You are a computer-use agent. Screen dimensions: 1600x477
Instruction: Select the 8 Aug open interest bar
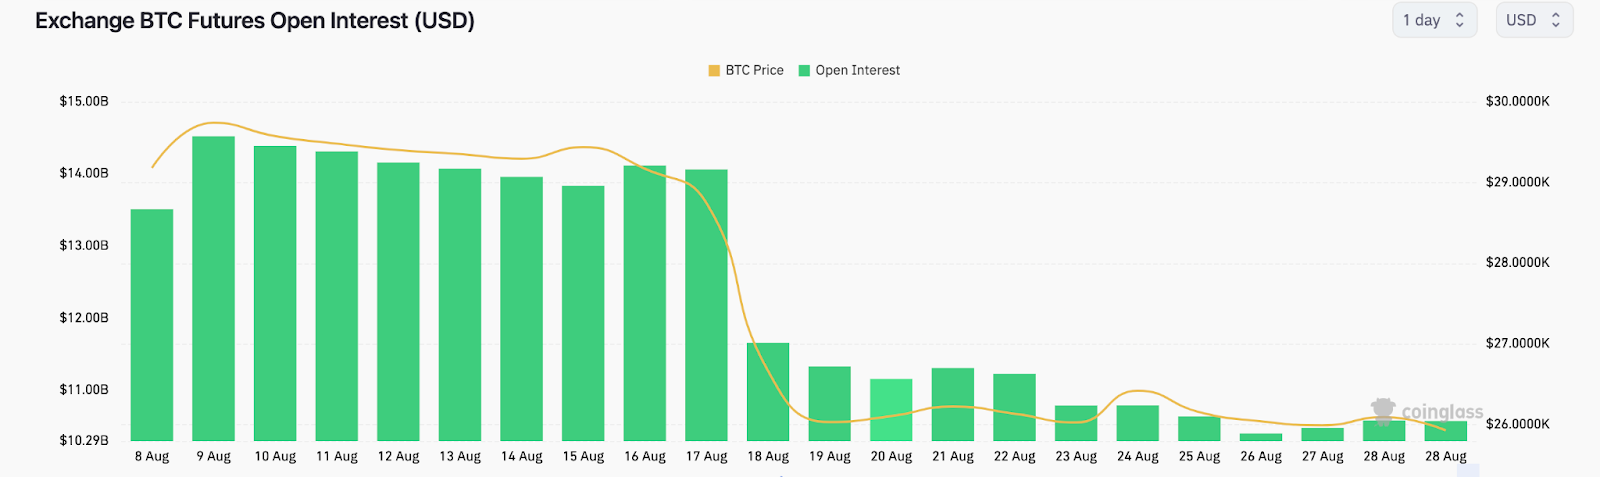[x=152, y=325]
